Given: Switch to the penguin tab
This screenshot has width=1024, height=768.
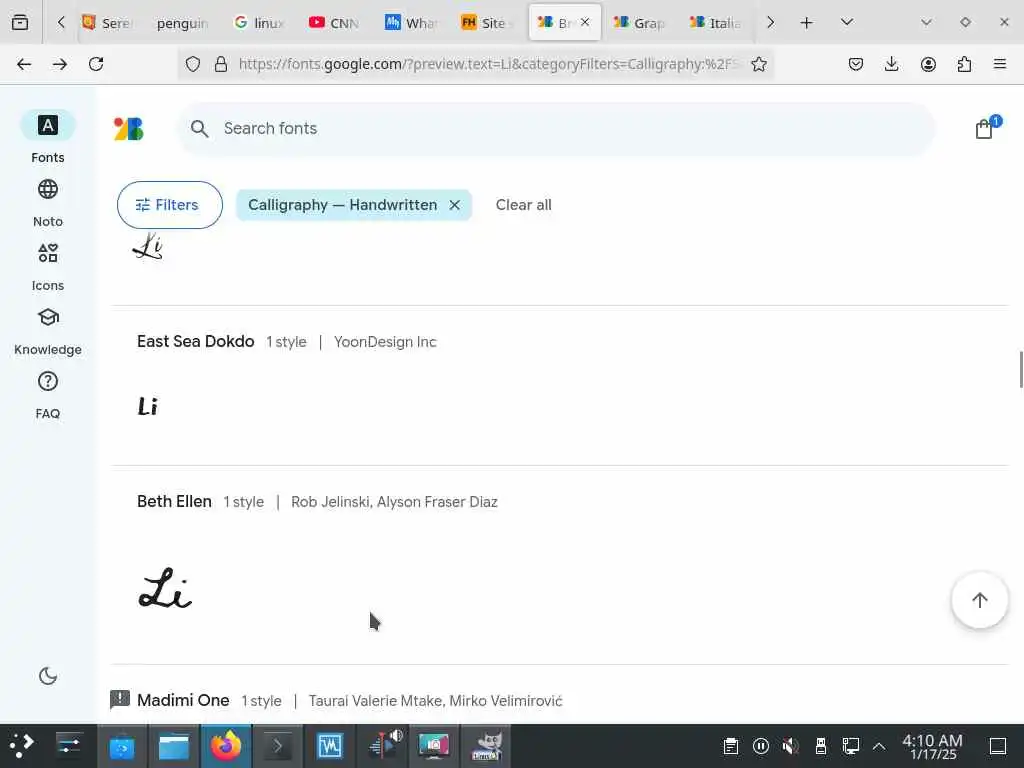Looking at the screenshot, I should click(x=183, y=23).
